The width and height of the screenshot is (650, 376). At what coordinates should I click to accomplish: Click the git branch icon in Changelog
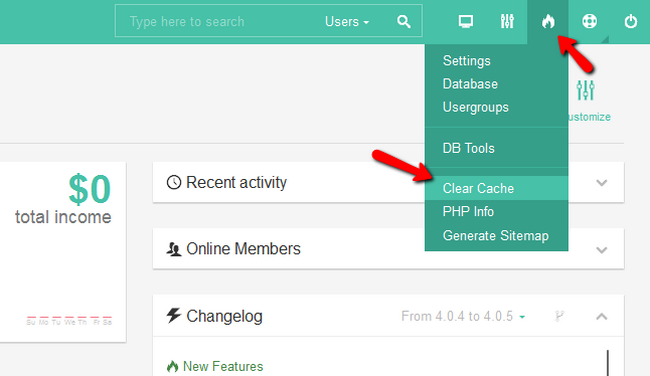(559, 316)
